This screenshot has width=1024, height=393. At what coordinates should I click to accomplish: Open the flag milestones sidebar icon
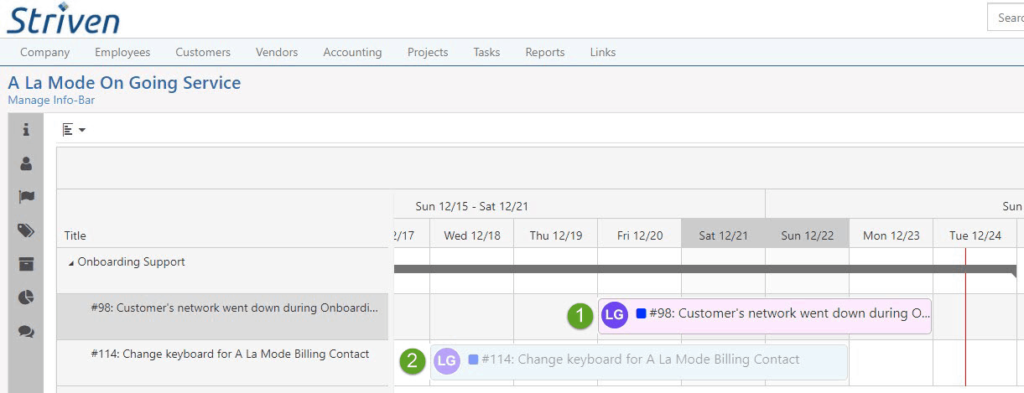click(26, 197)
